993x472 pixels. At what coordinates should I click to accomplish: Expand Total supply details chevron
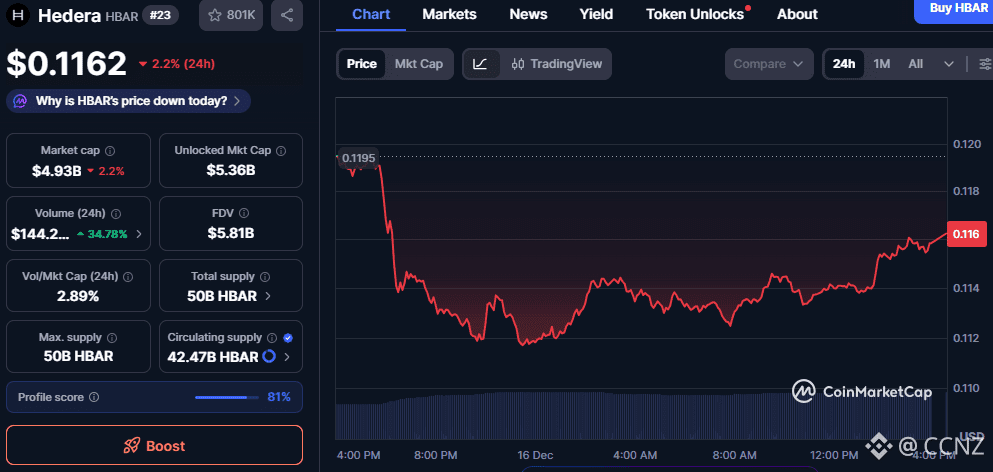tap(268, 296)
